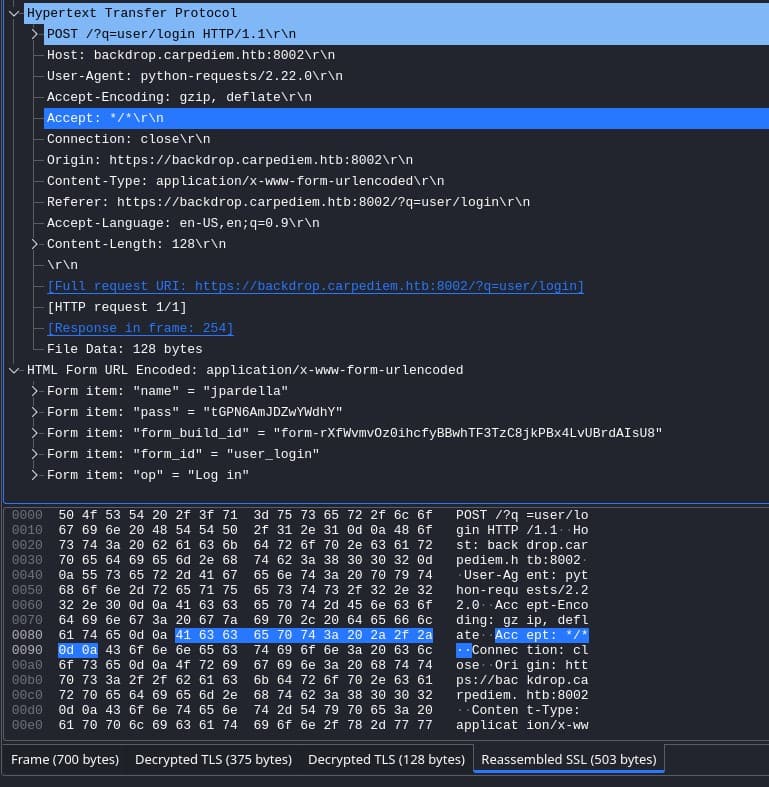769x787 pixels.
Task: Expand Form item "name" = "jpardella"
Action: coord(35,391)
